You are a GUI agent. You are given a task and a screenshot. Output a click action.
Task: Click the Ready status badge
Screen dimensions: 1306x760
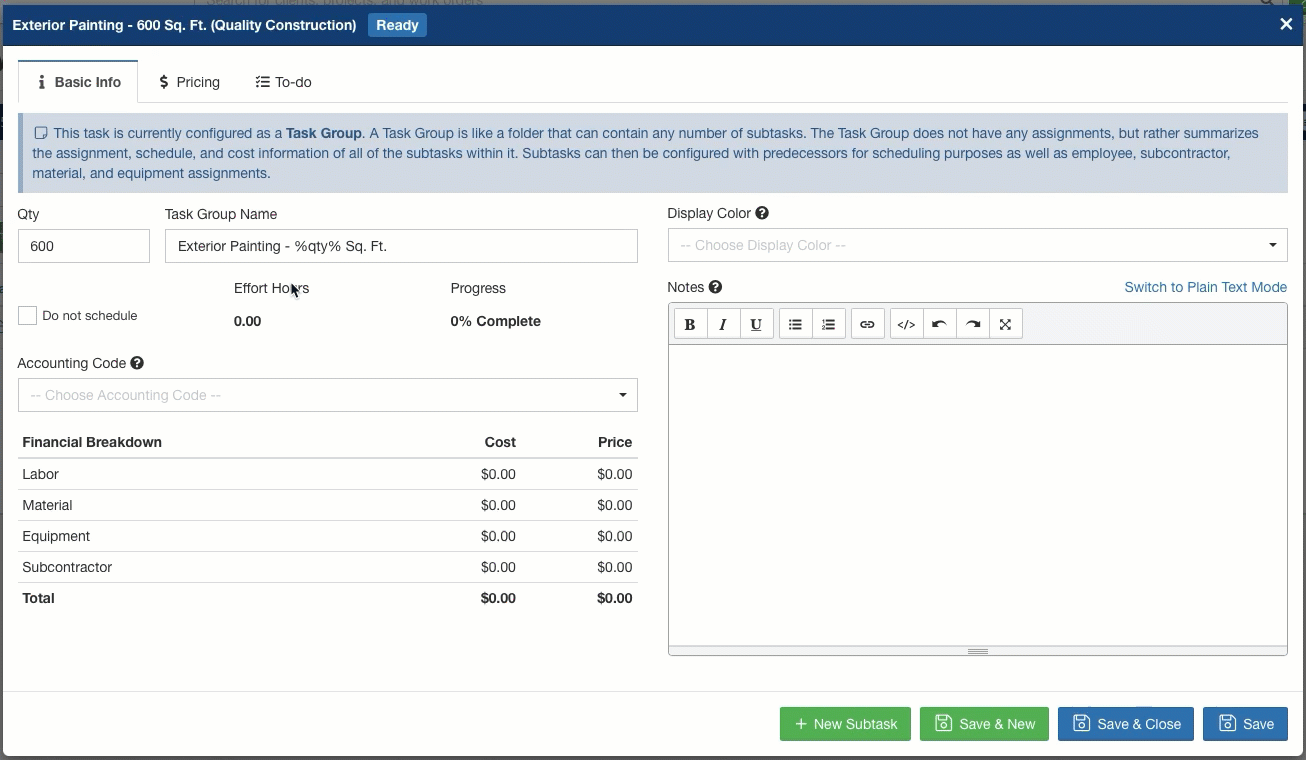point(397,25)
